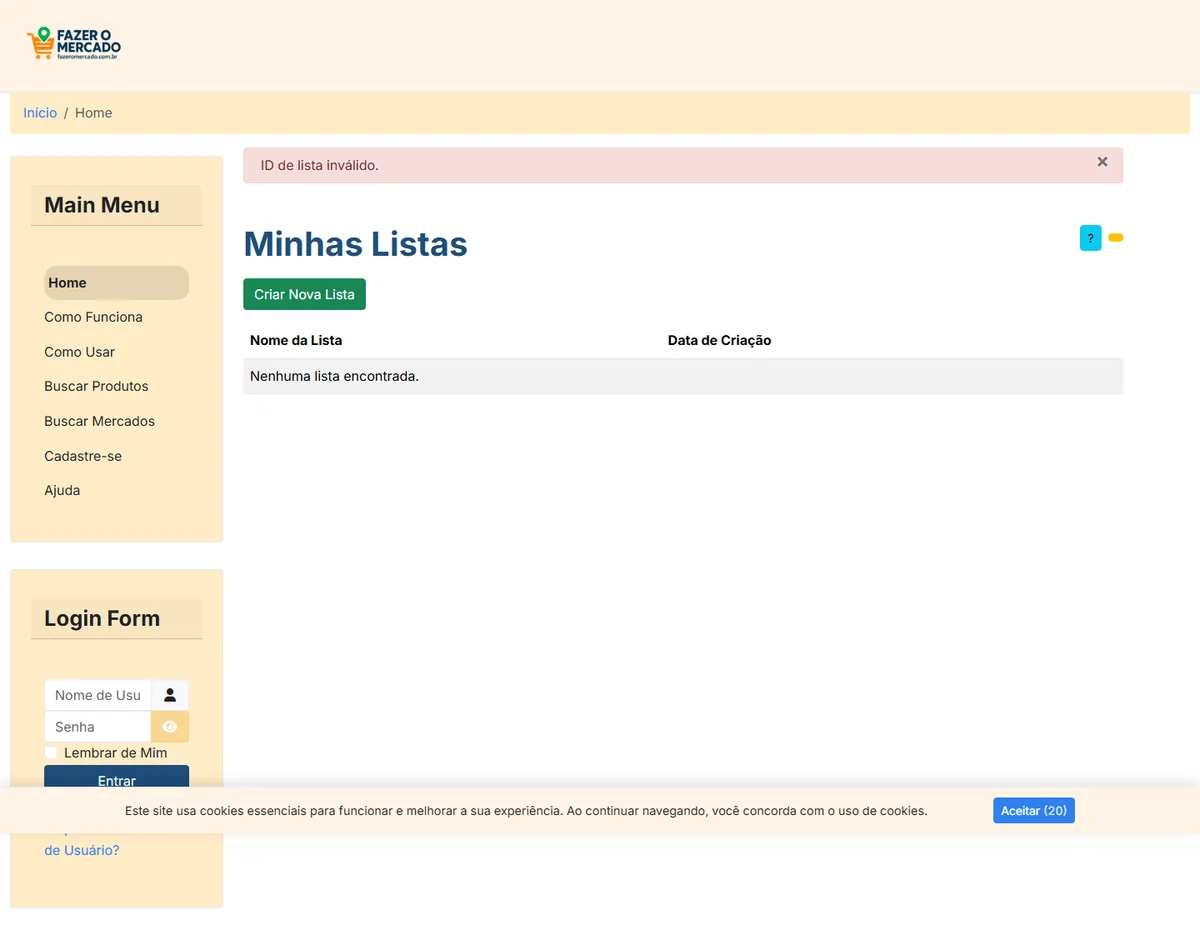Focus the Senha password field
This screenshot has height=935, width=1200.
tap(98, 727)
